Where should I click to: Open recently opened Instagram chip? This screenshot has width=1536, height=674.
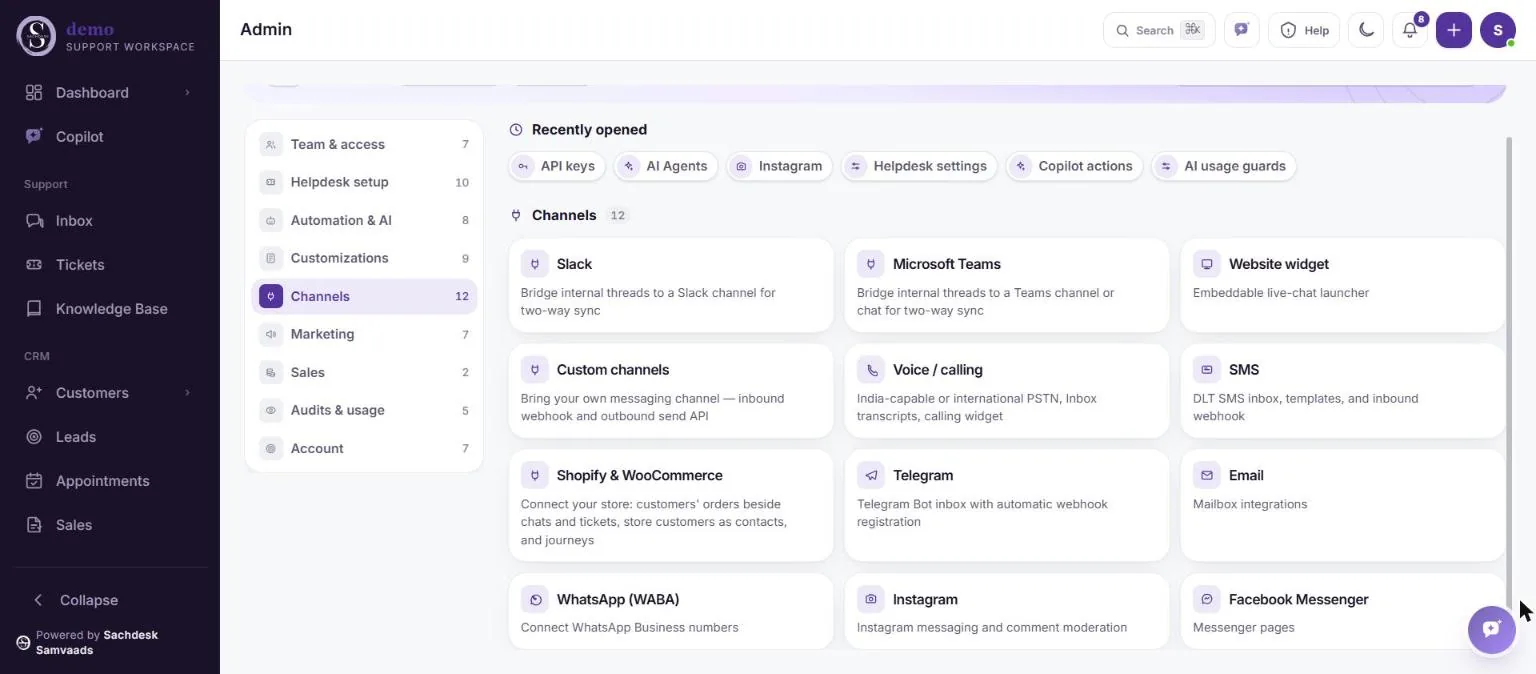tap(780, 166)
